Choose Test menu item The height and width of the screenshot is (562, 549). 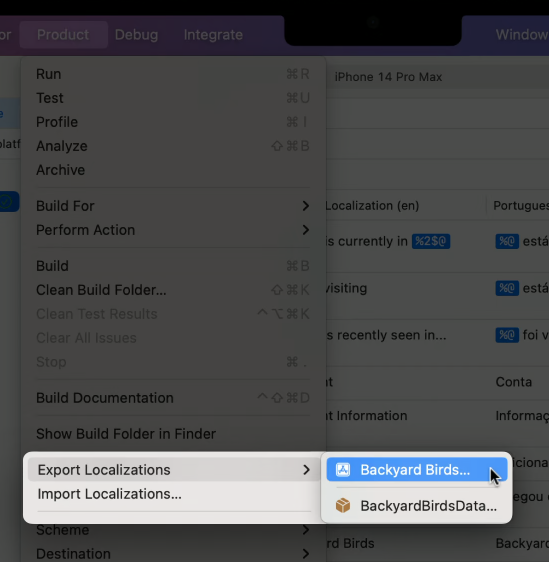click(173, 98)
